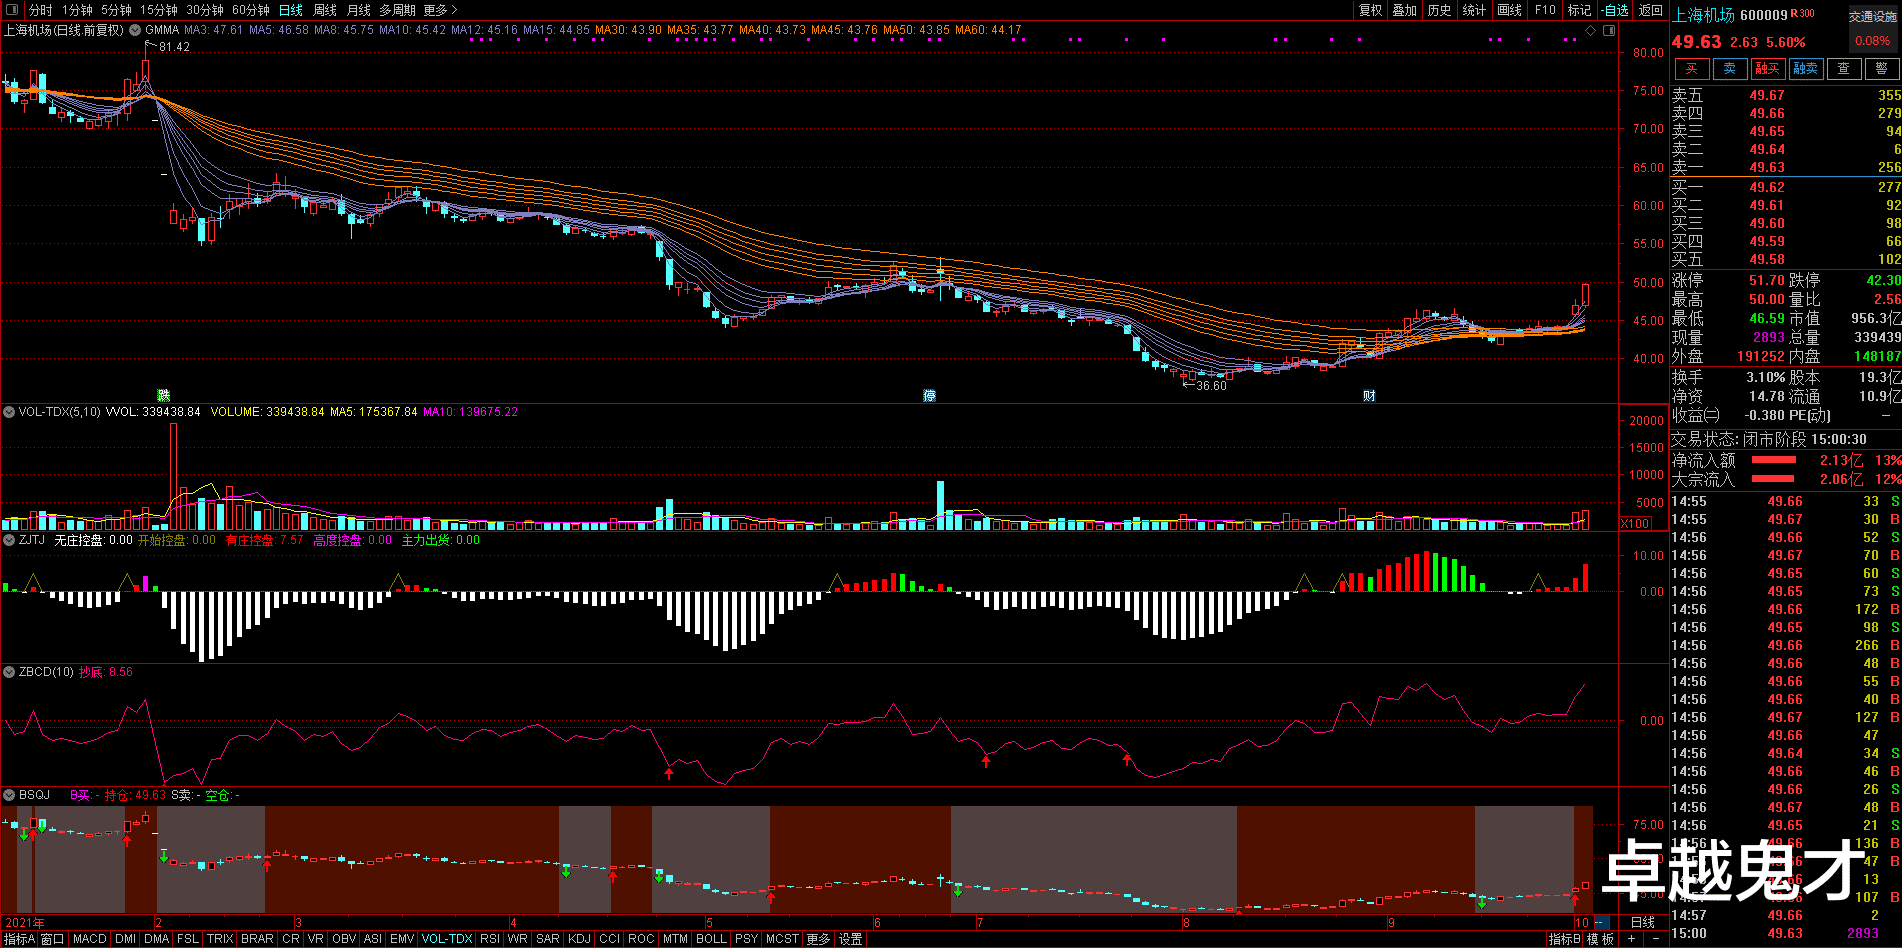
Task: Click the 查 query button
Action: 1843,68
